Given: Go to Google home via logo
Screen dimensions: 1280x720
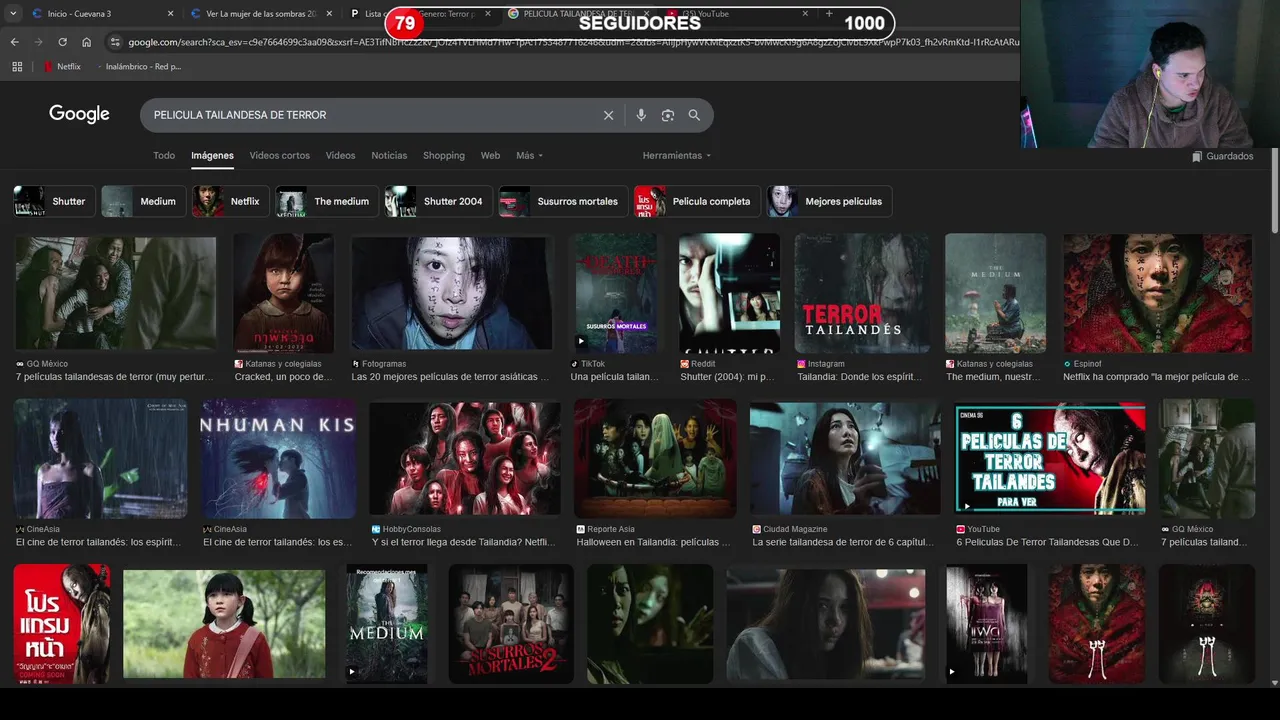Looking at the screenshot, I should pos(79,114).
